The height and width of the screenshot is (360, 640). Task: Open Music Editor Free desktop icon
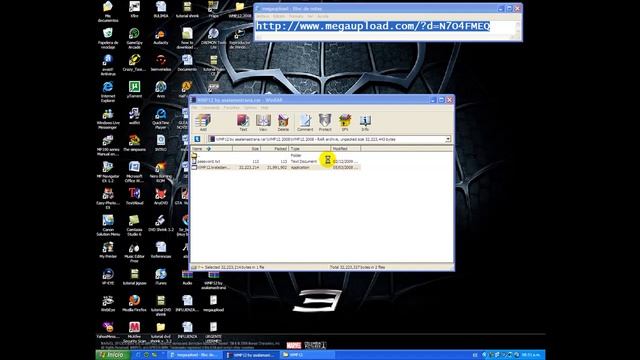pos(134,252)
